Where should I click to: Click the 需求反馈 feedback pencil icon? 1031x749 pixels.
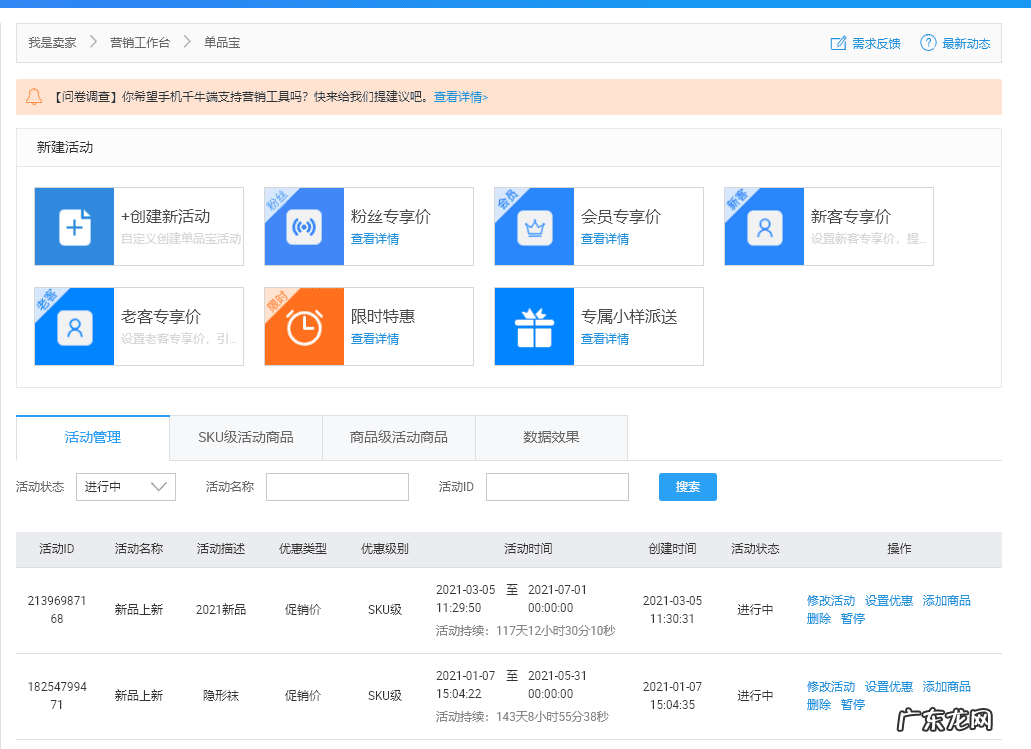pos(837,43)
